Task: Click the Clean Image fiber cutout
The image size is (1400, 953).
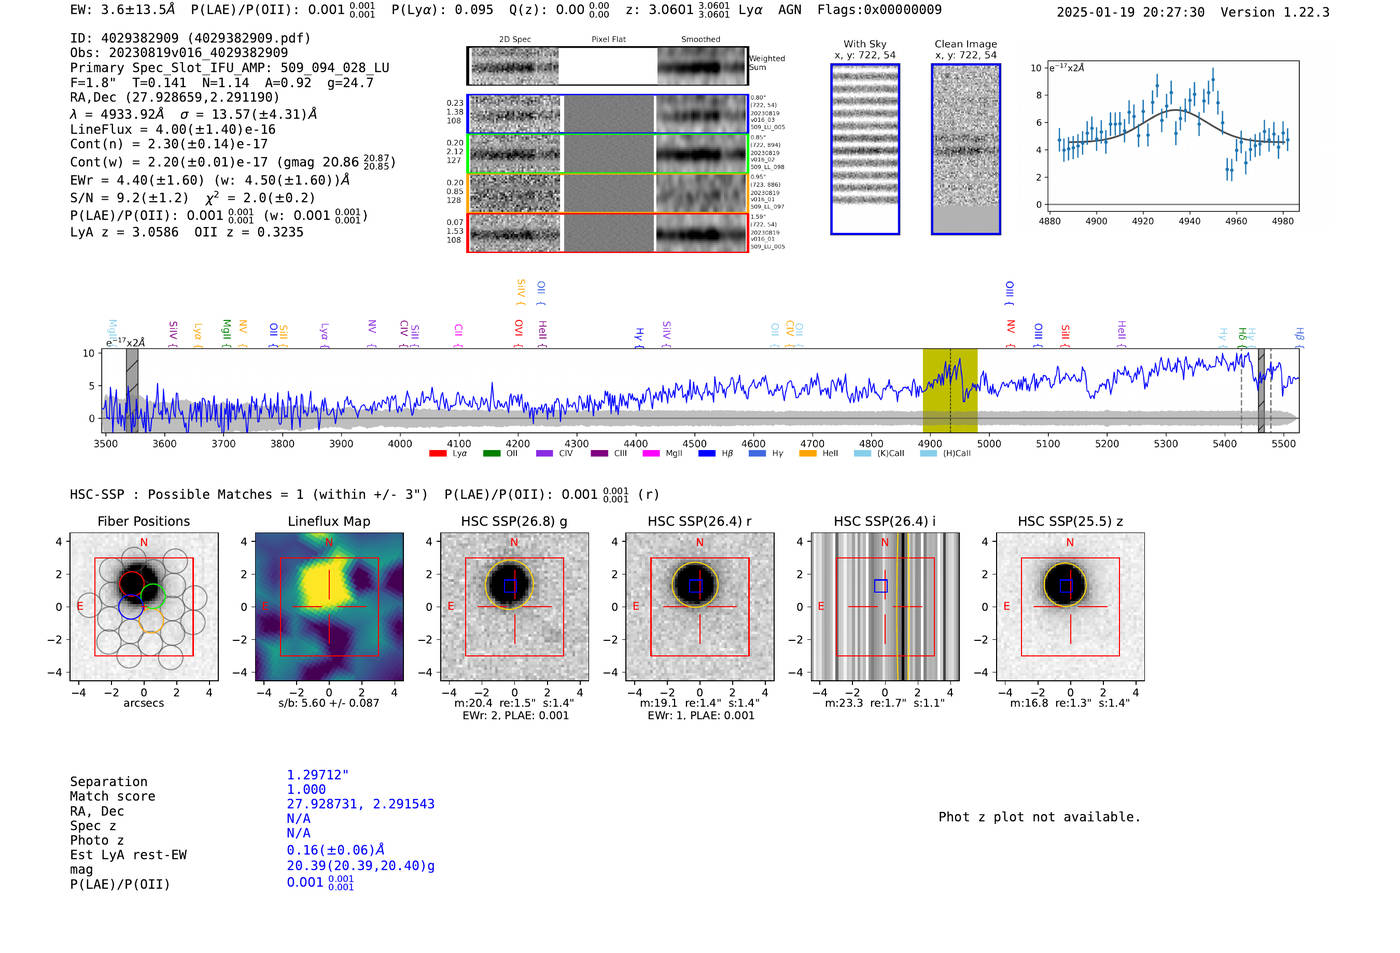Action: point(966,149)
